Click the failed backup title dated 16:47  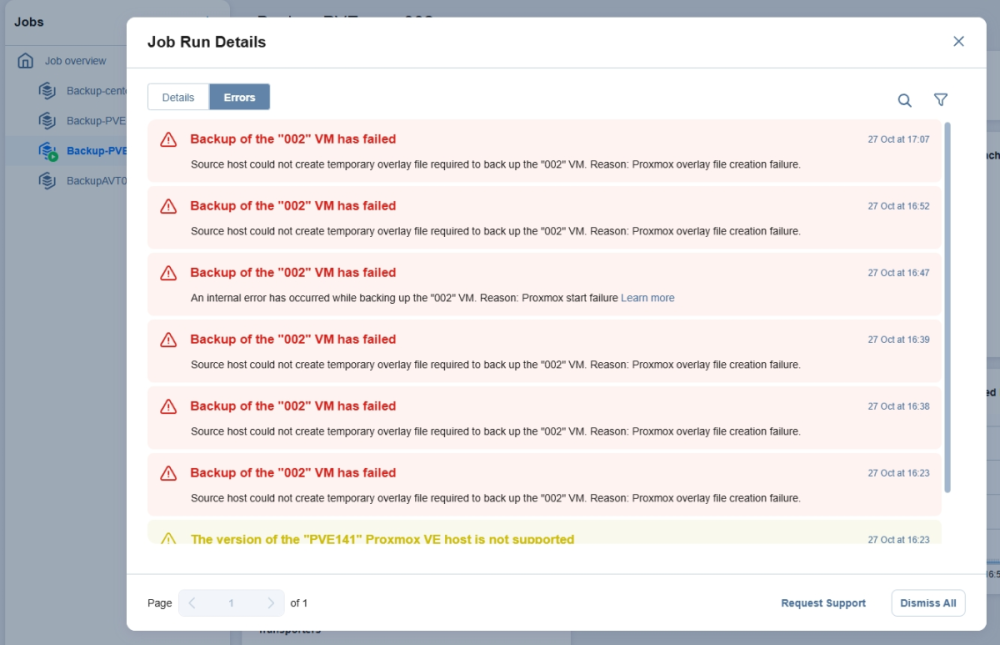[293, 272]
